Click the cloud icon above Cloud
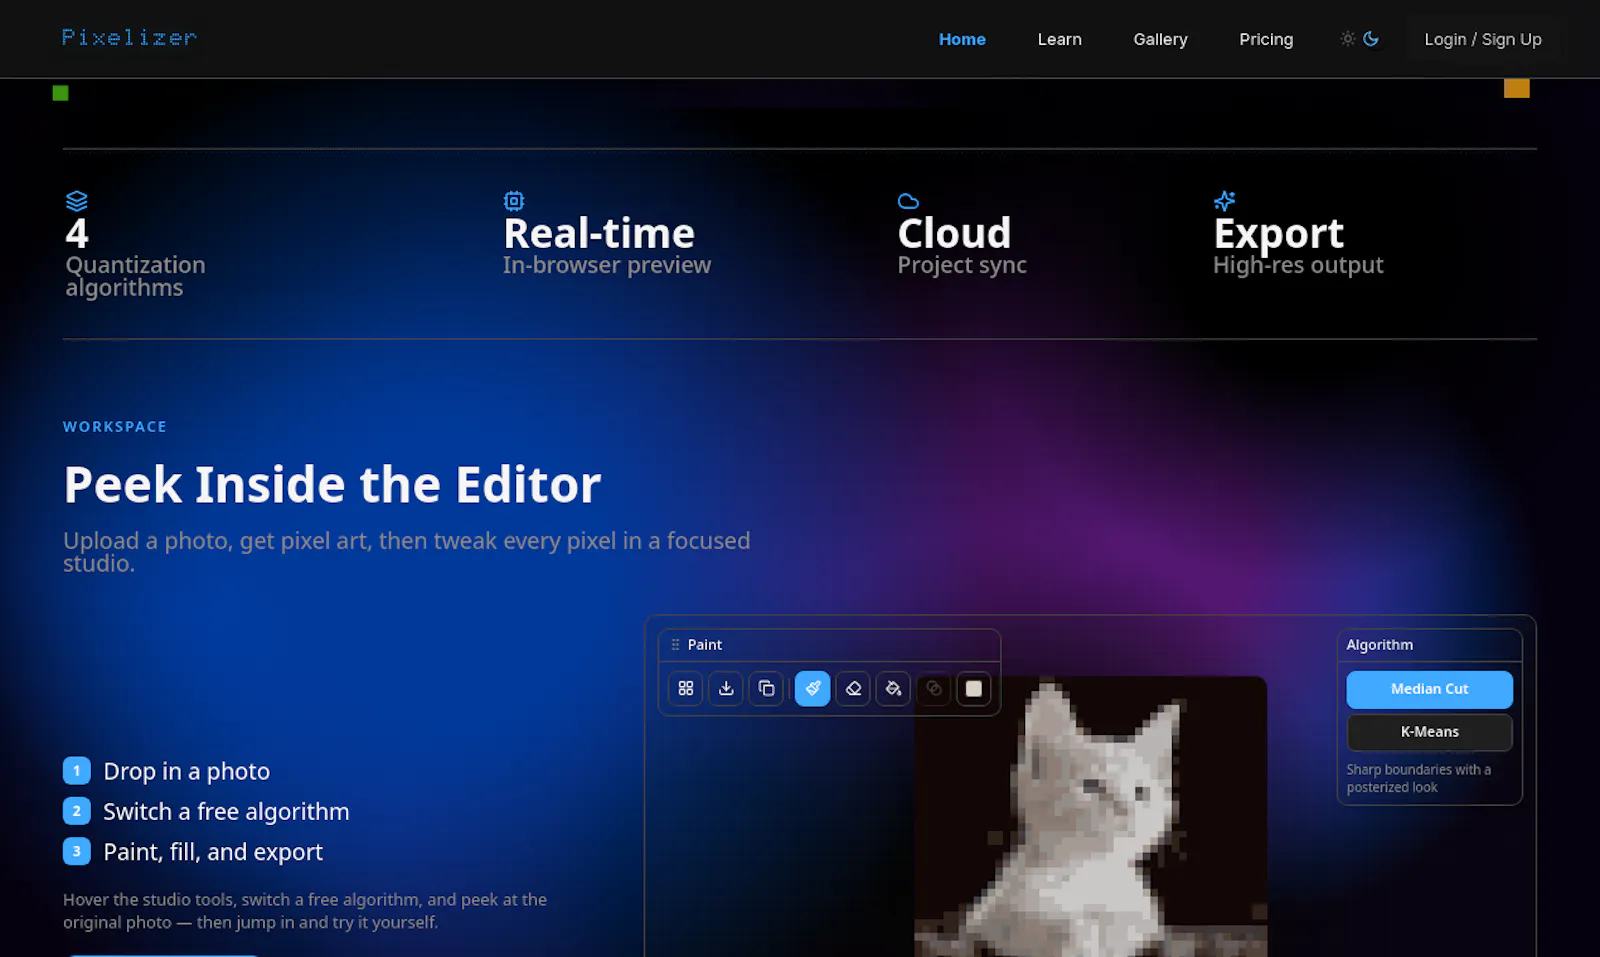The height and width of the screenshot is (957, 1600). tap(908, 201)
